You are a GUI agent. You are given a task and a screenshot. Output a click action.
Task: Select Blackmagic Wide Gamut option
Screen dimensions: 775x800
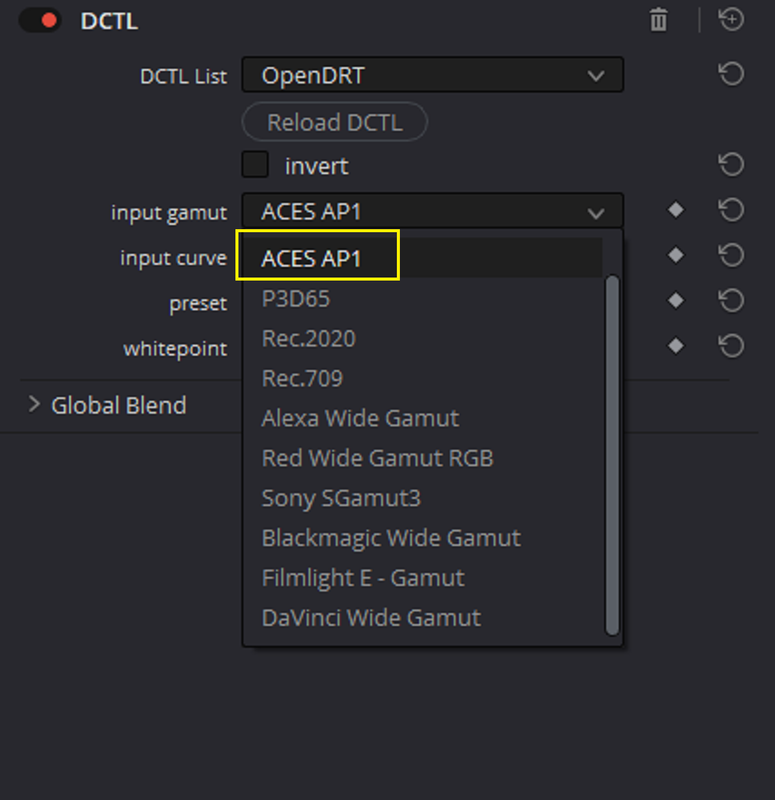click(423, 538)
